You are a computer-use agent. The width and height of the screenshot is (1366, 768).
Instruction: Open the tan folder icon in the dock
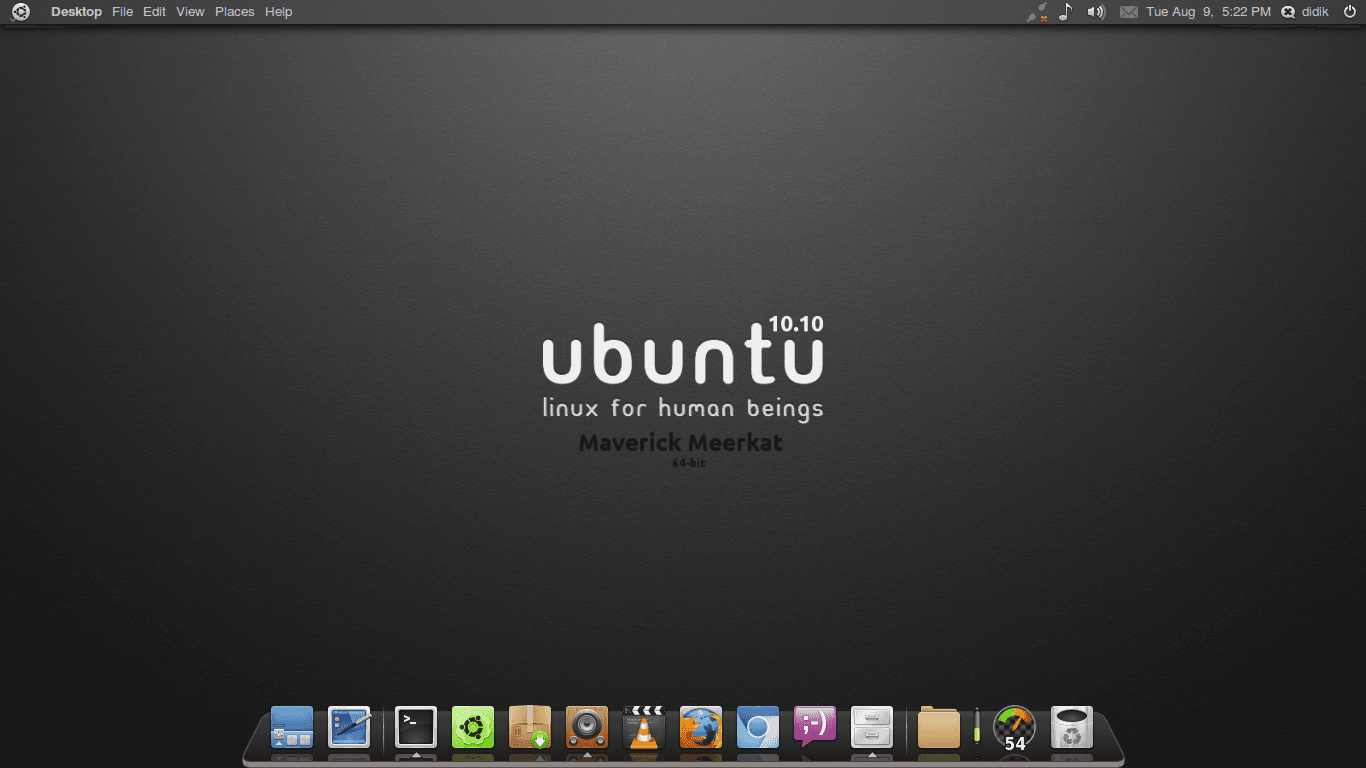pyautogui.click(x=937, y=728)
